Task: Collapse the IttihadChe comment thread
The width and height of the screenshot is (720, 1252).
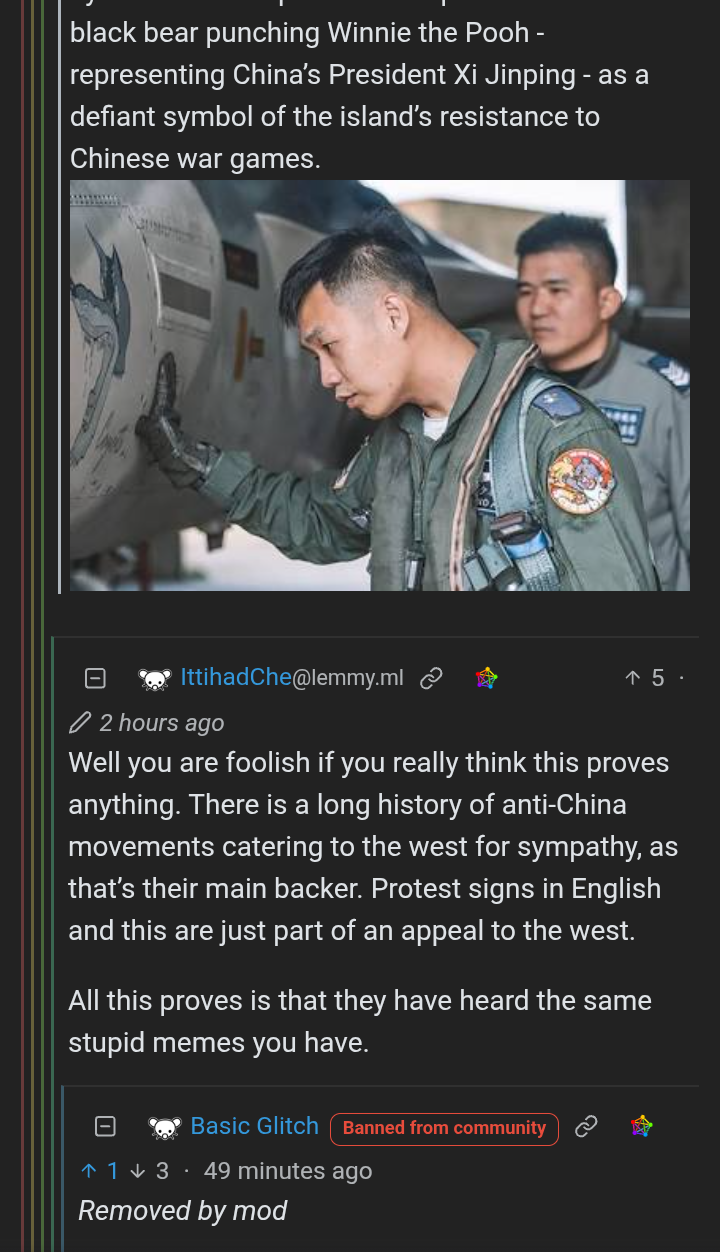Action: [95, 679]
